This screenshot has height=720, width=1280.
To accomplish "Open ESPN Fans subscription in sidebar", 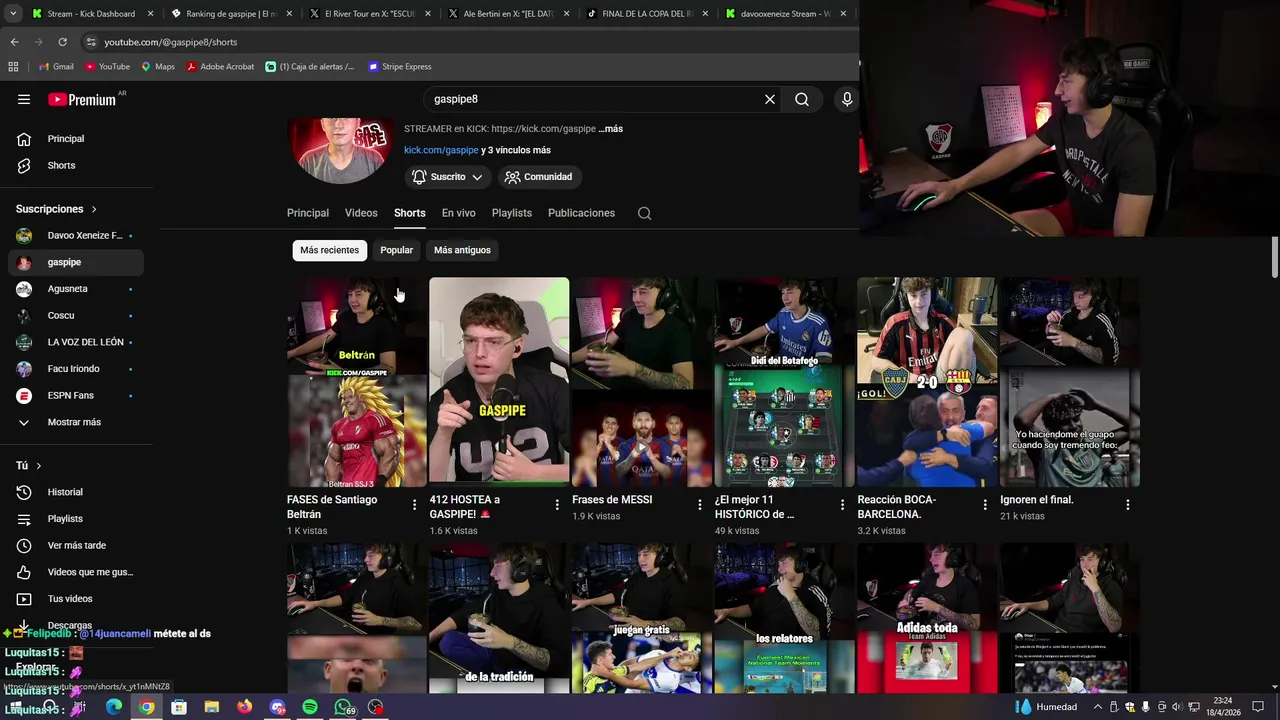I will 76,396.
